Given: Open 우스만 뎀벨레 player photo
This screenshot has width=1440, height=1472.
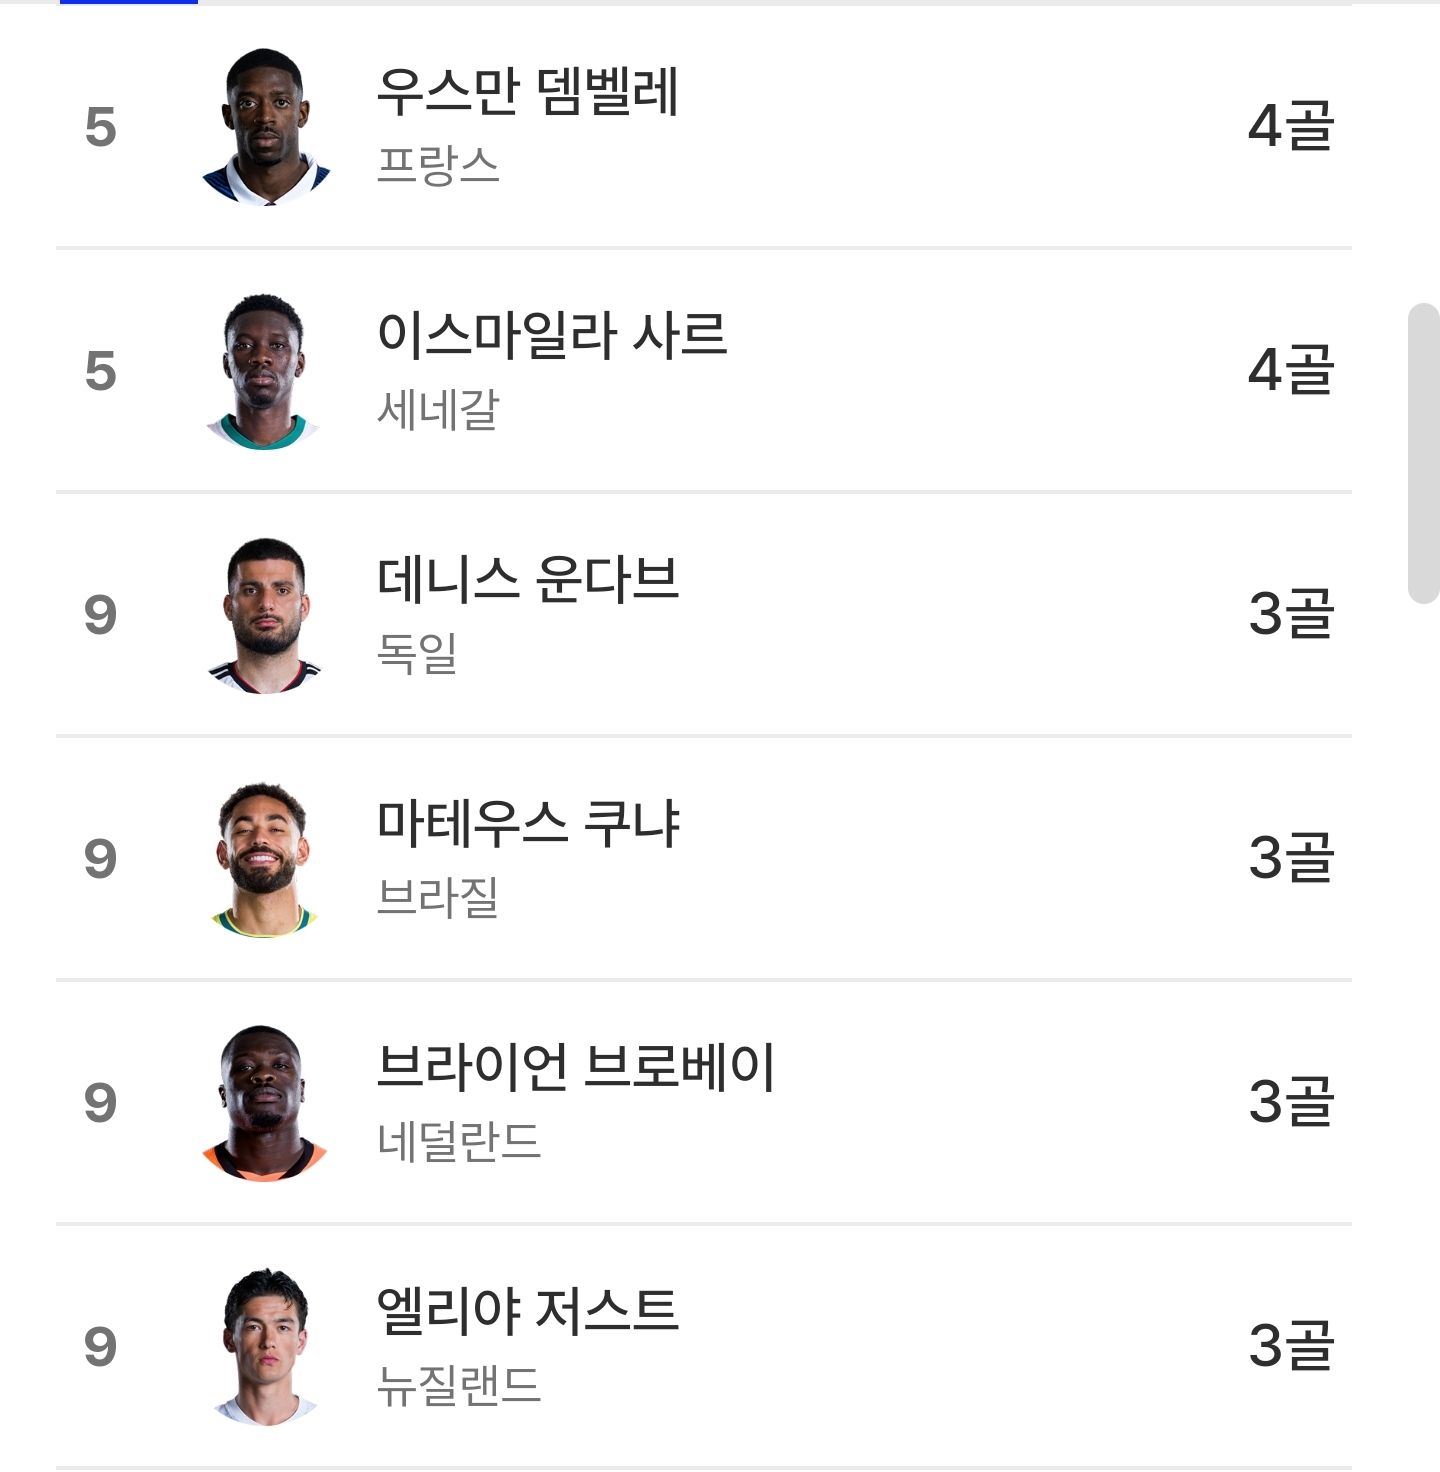Looking at the screenshot, I should pyautogui.click(x=265, y=127).
